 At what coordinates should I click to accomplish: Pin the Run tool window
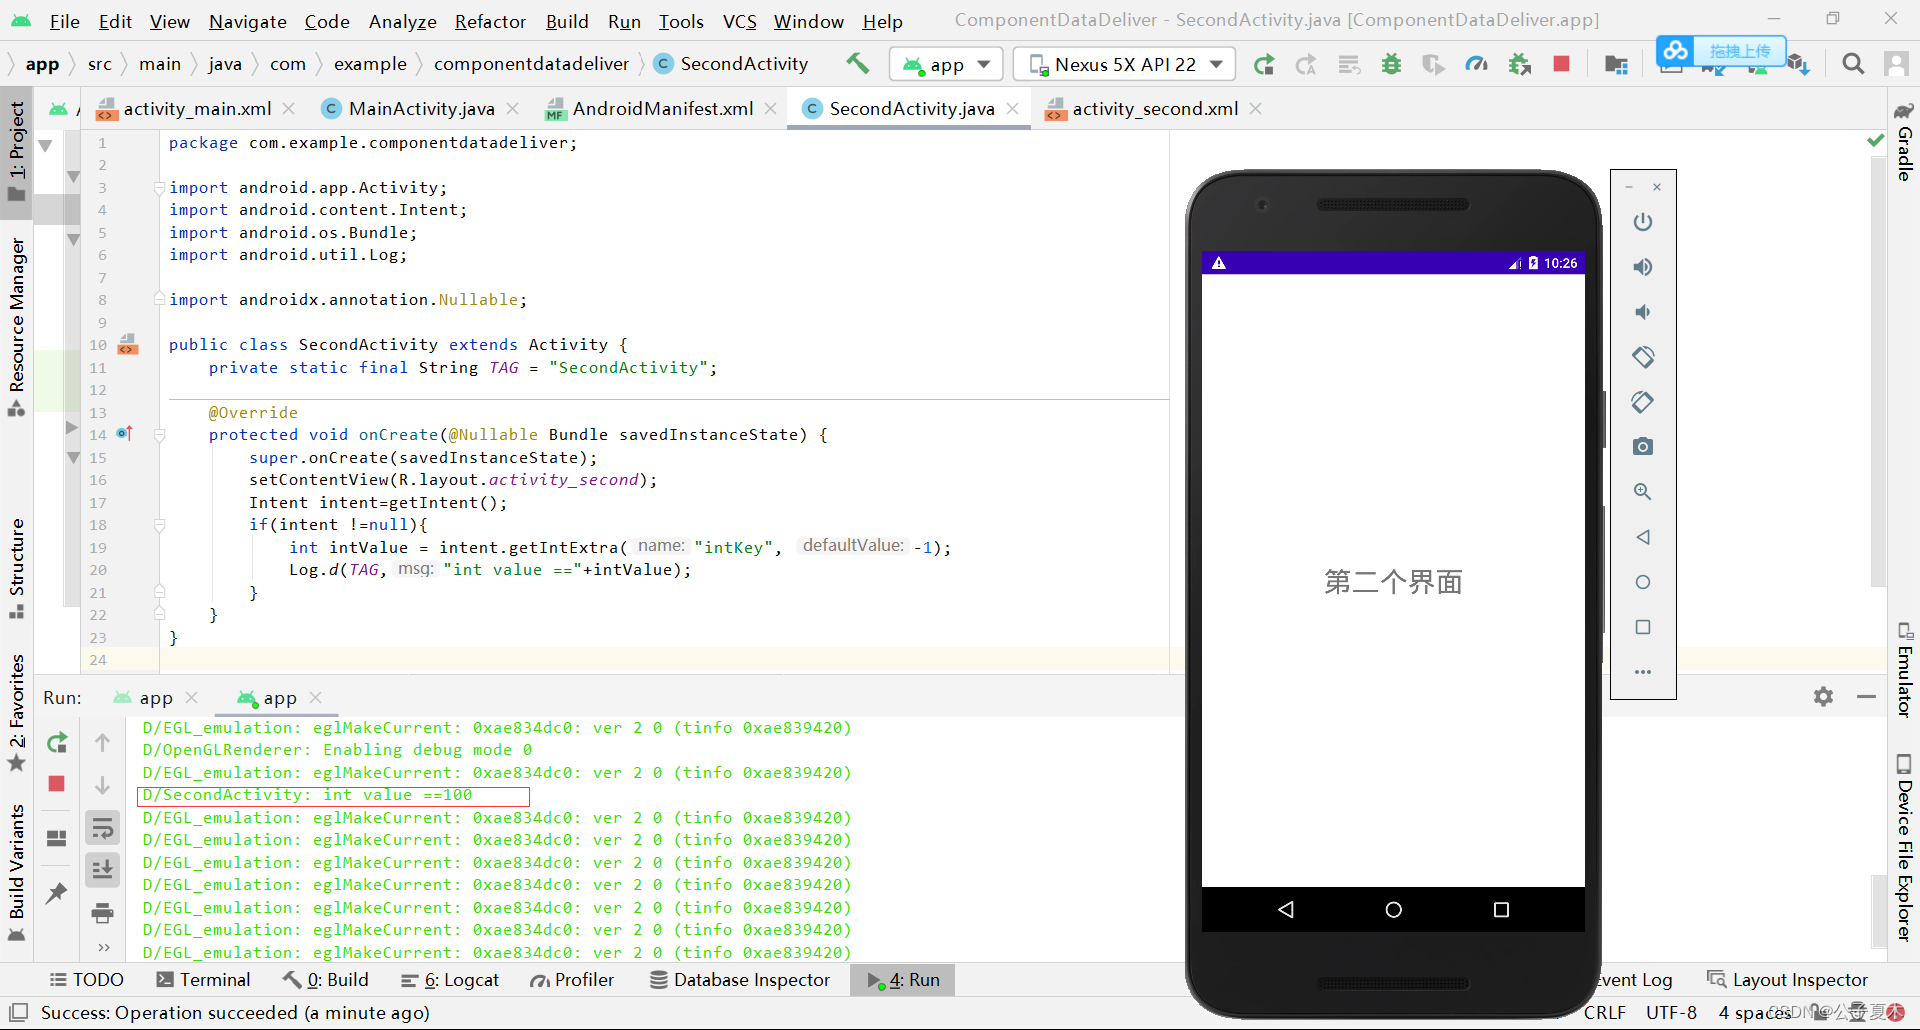click(55, 895)
